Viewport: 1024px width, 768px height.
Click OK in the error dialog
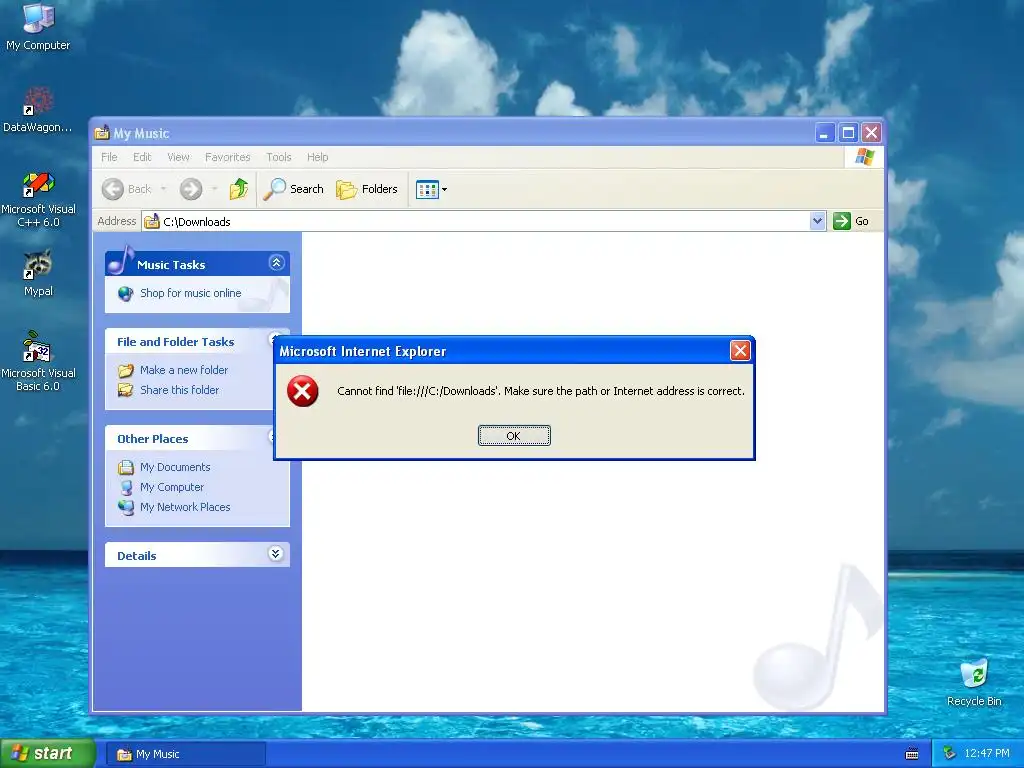click(x=514, y=436)
